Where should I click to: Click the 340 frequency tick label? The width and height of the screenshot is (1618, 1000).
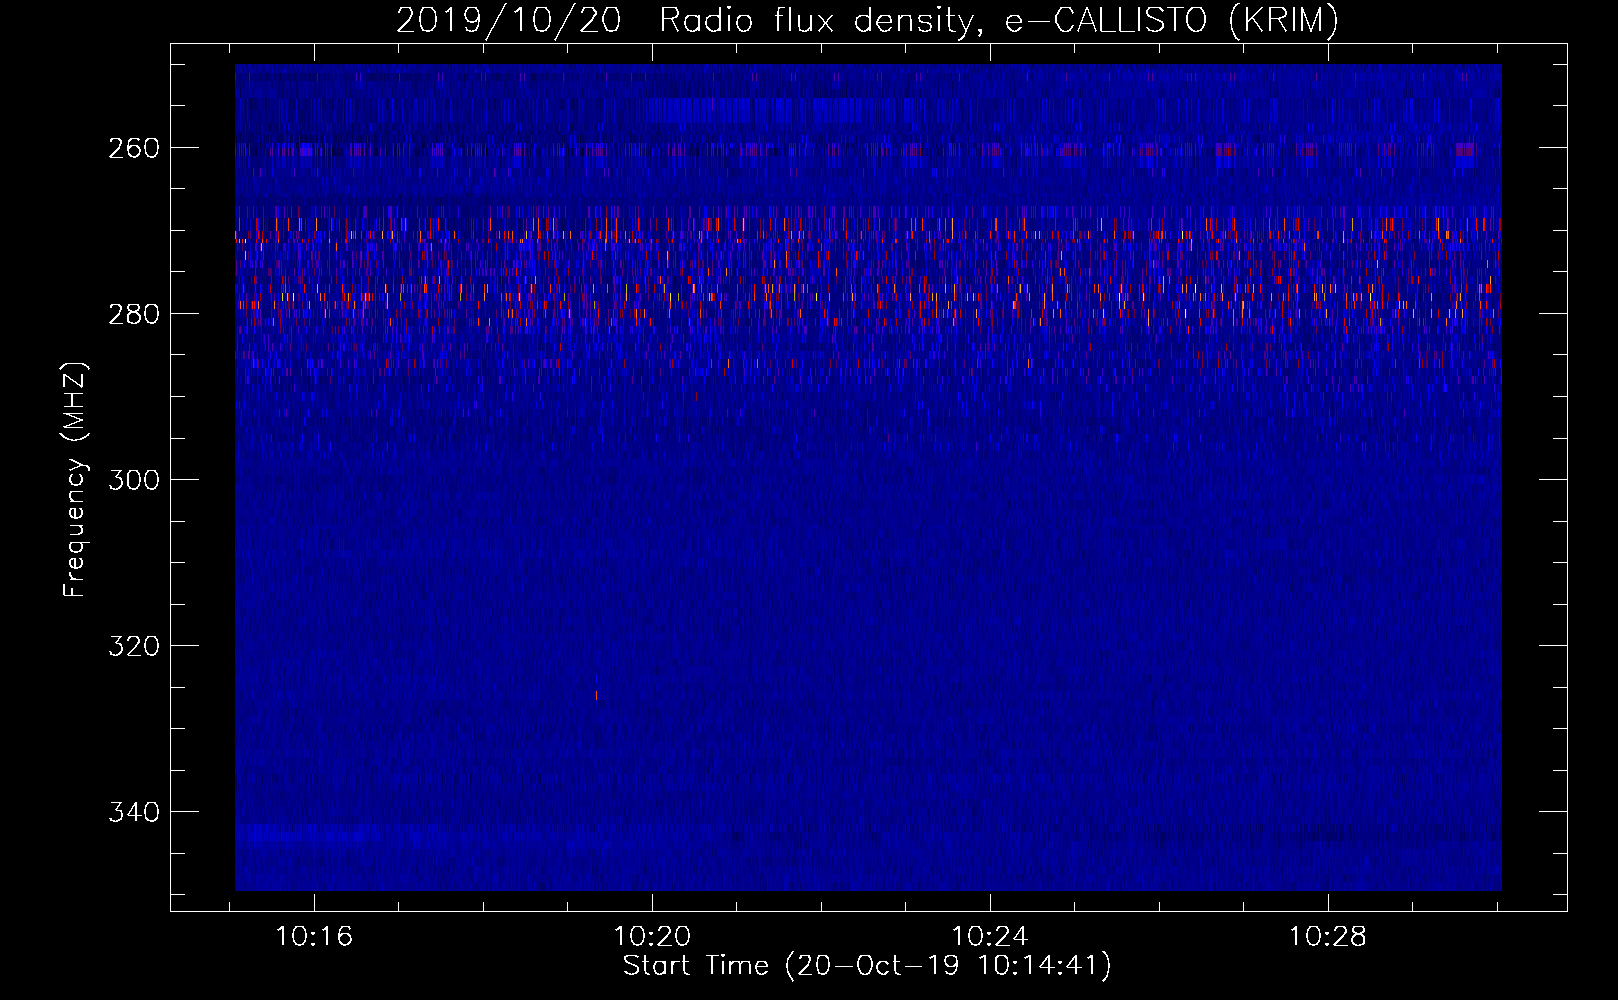134,812
